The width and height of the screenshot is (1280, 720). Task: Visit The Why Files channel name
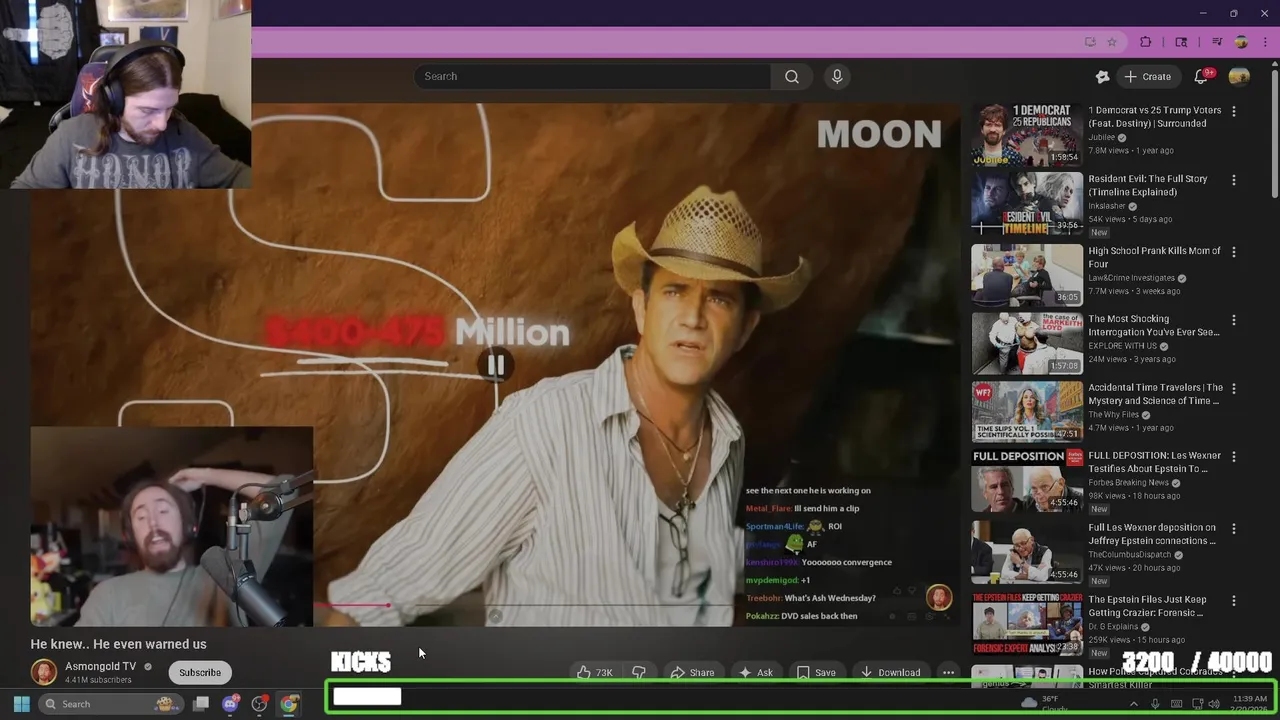1113,415
